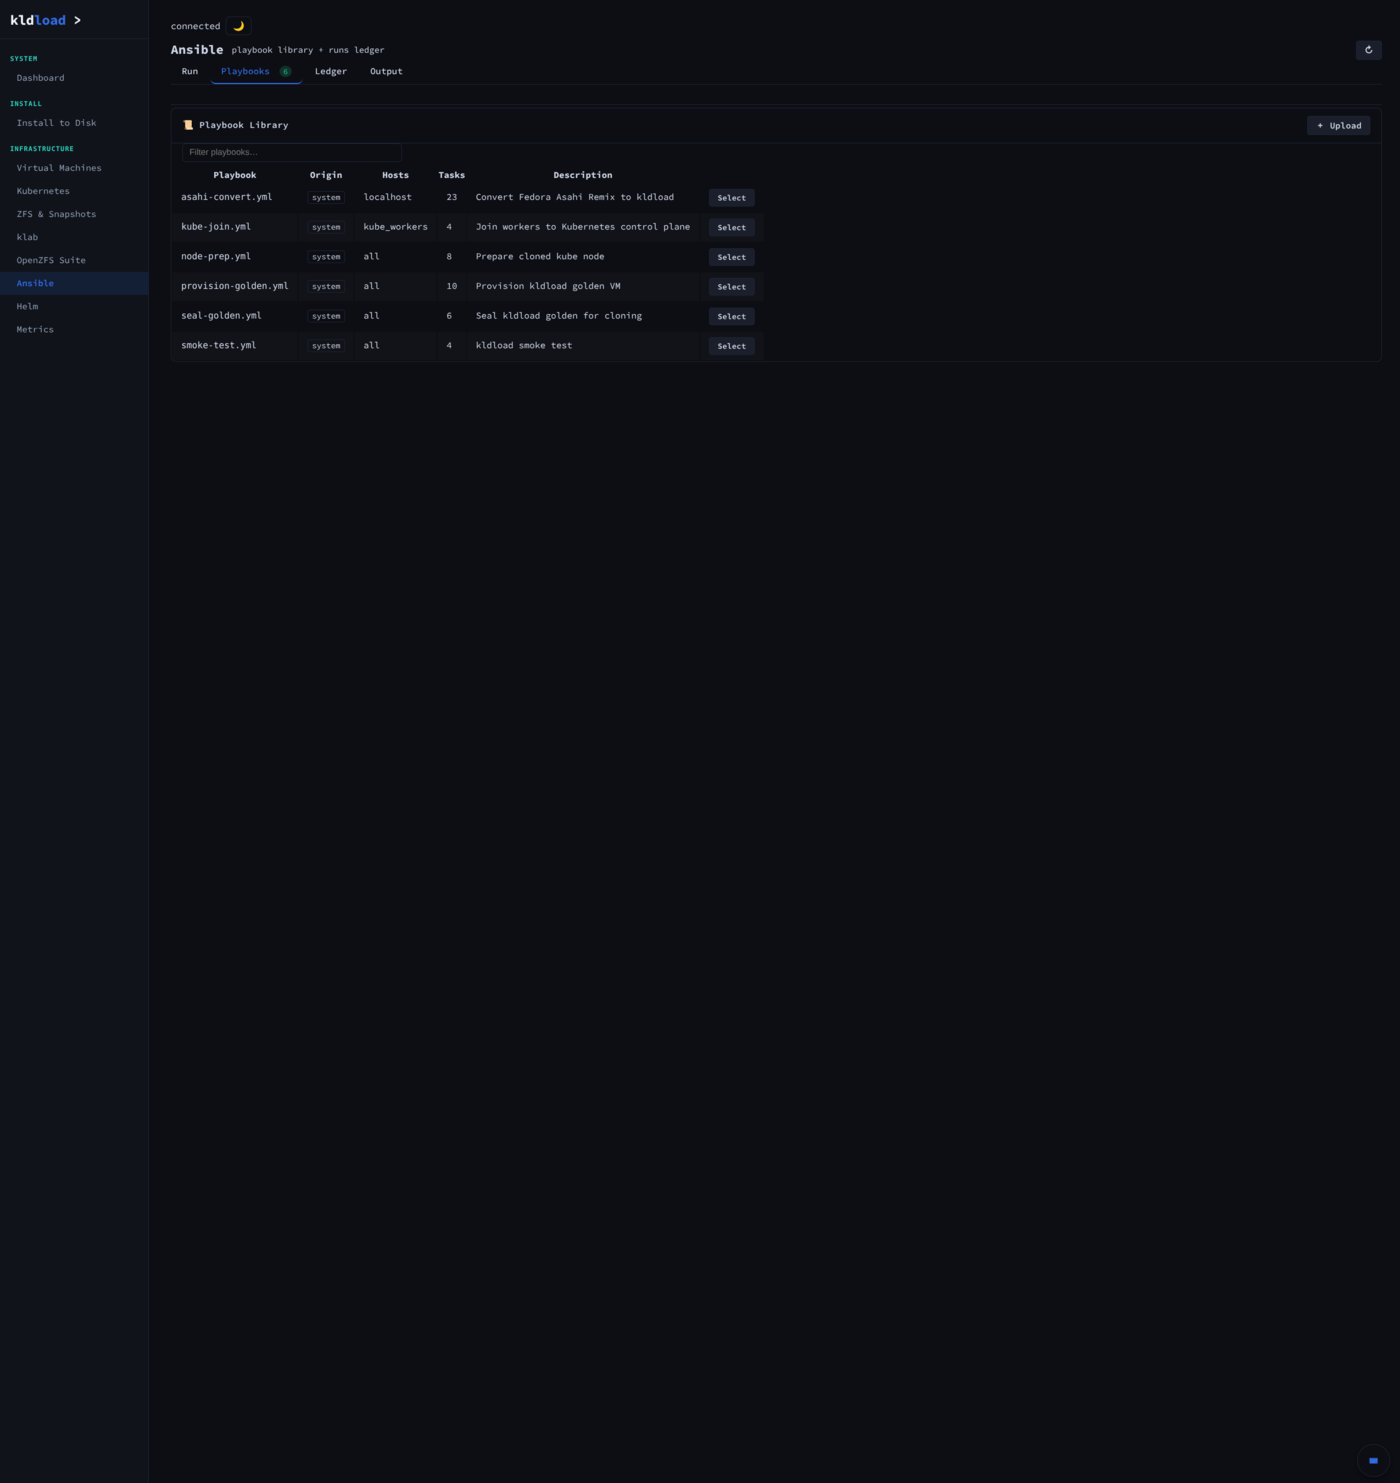Click the kldload logo
The width and height of the screenshot is (1400, 1483).
[x=45, y=20]
